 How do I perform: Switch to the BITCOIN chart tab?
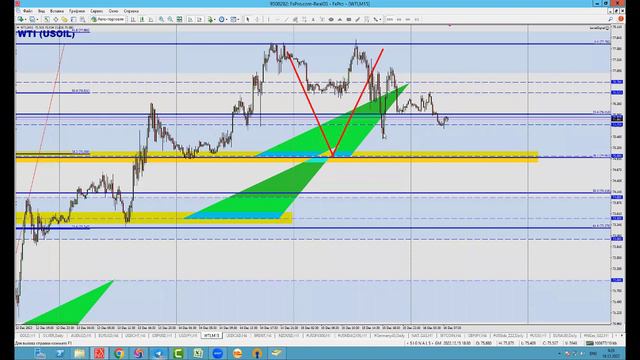point(451,336)
